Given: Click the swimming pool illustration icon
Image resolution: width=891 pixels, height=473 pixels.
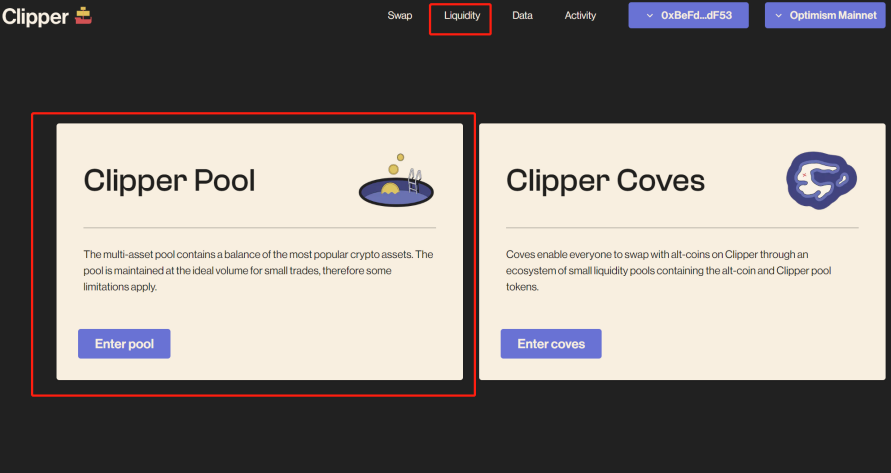Looking at the screenshot, I should (x=396, y=182).
